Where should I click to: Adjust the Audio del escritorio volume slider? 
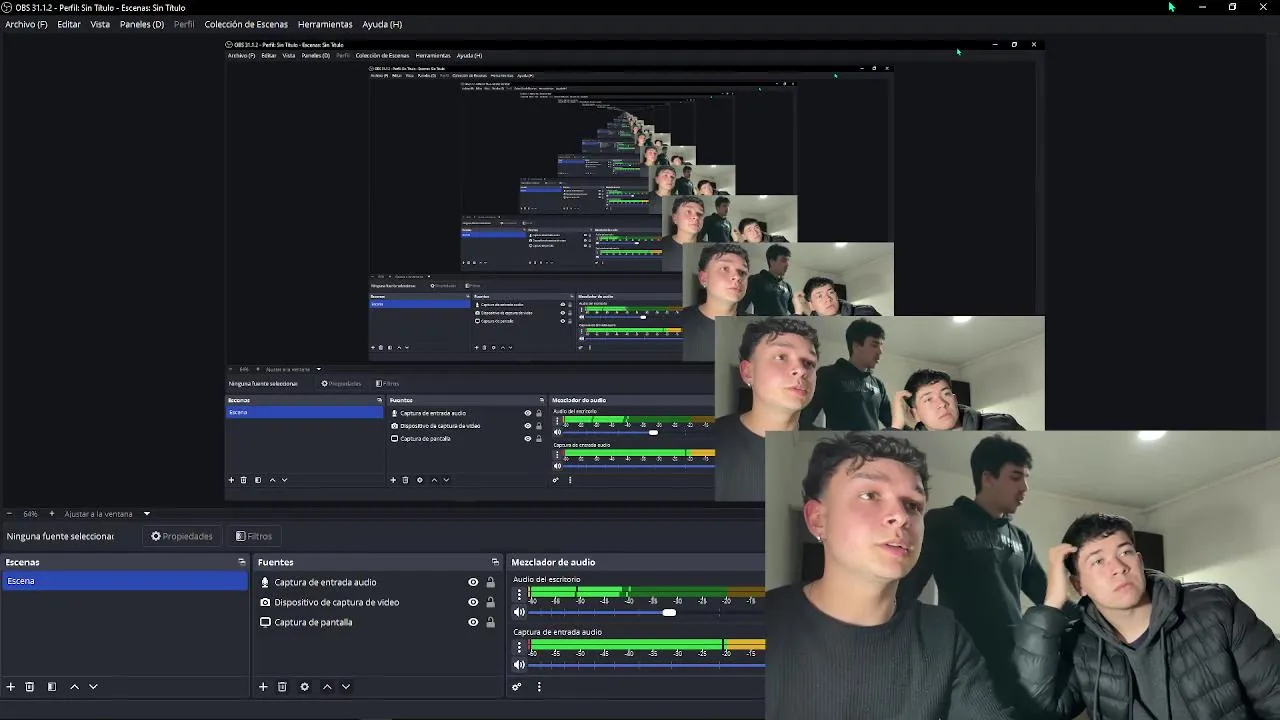(x=669, y=612)
